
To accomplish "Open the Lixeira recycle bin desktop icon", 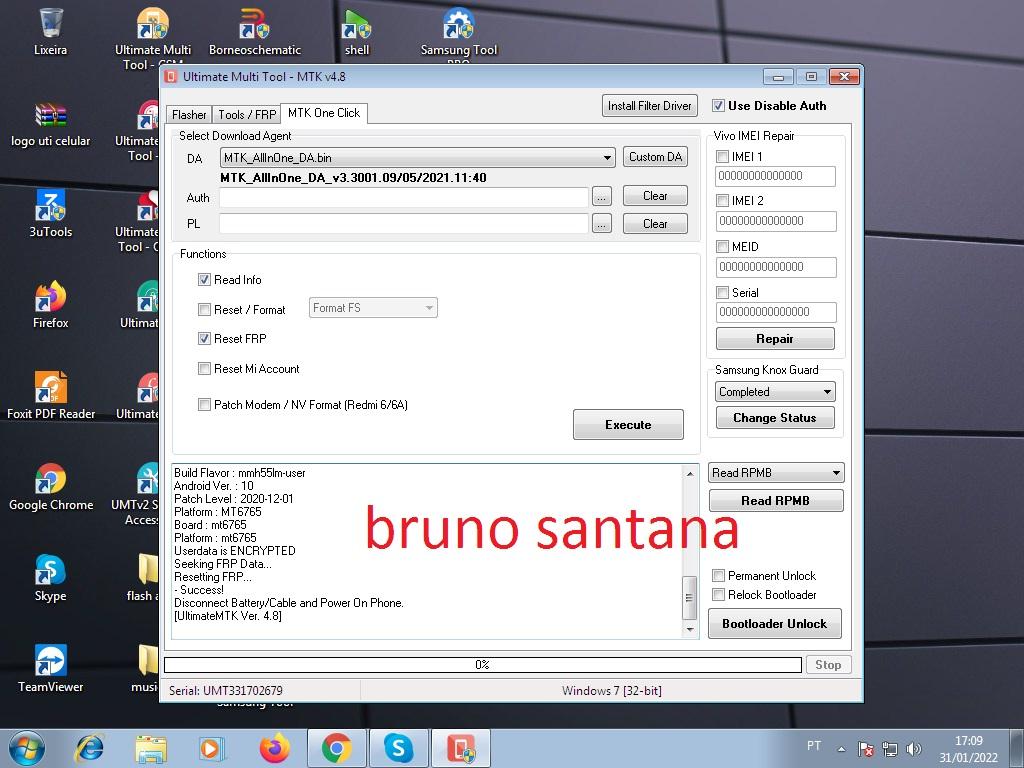I will pos(50,31).
